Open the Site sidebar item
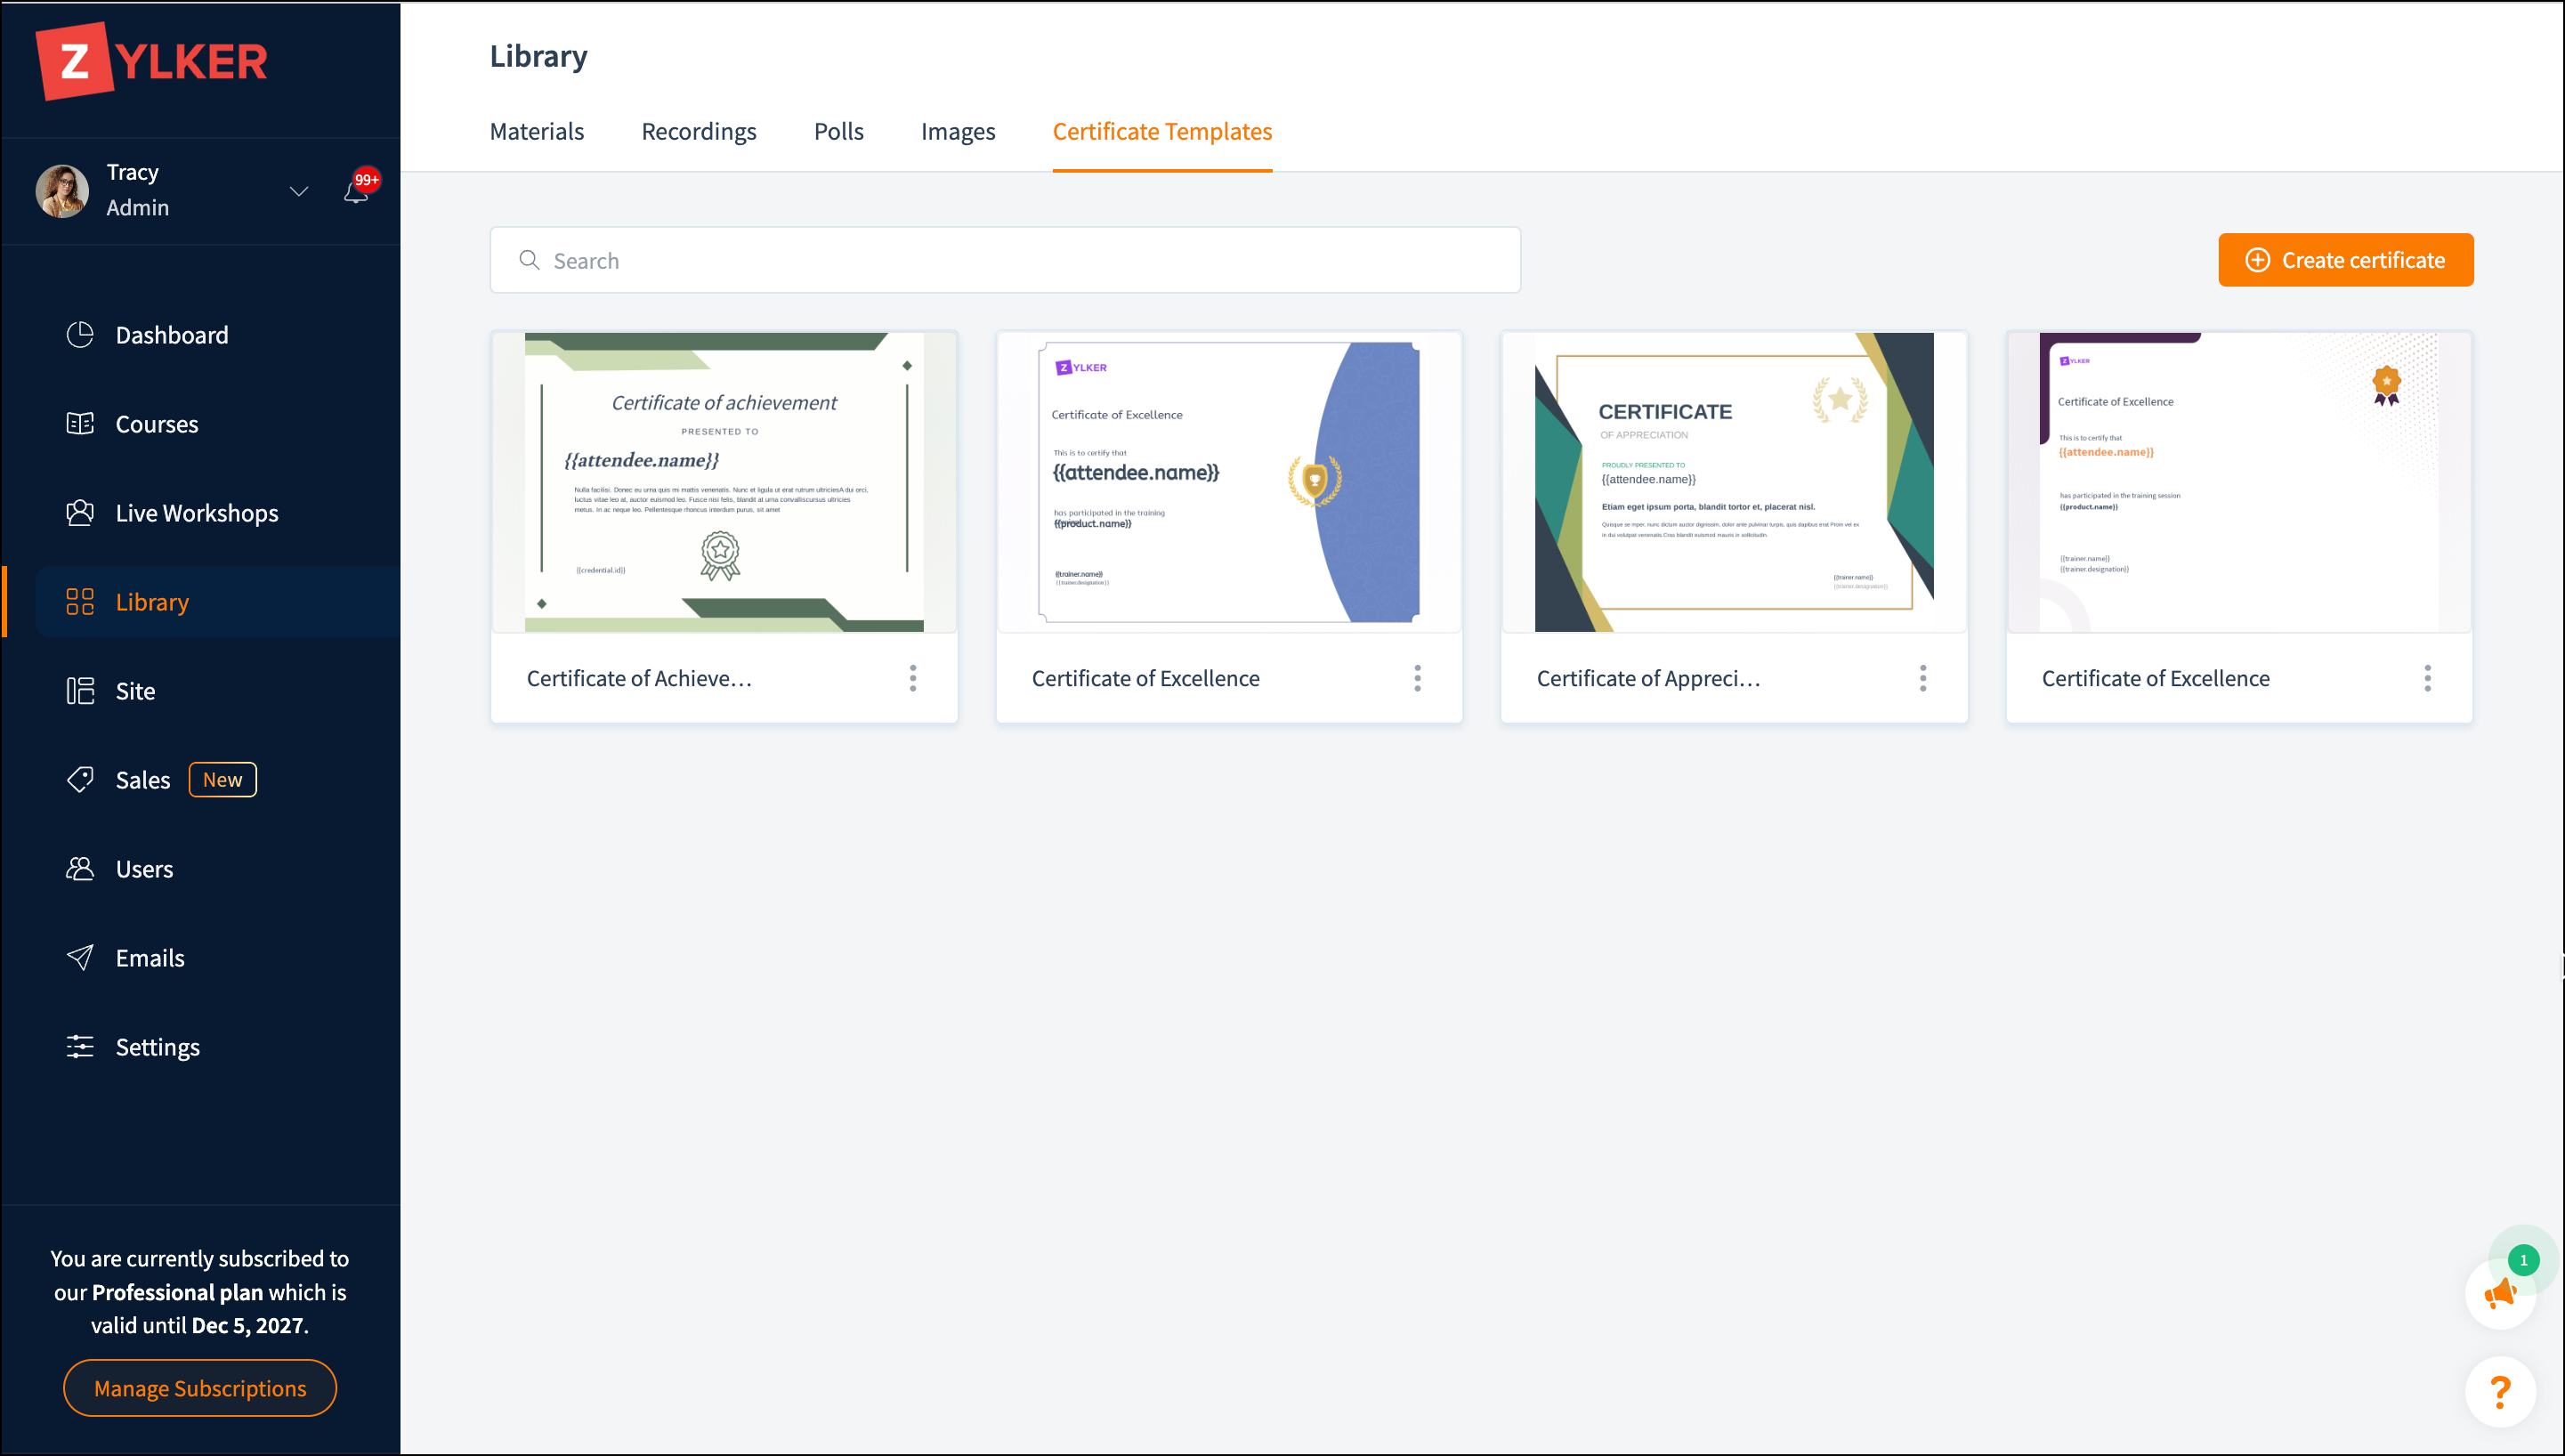 pos(134,691)
